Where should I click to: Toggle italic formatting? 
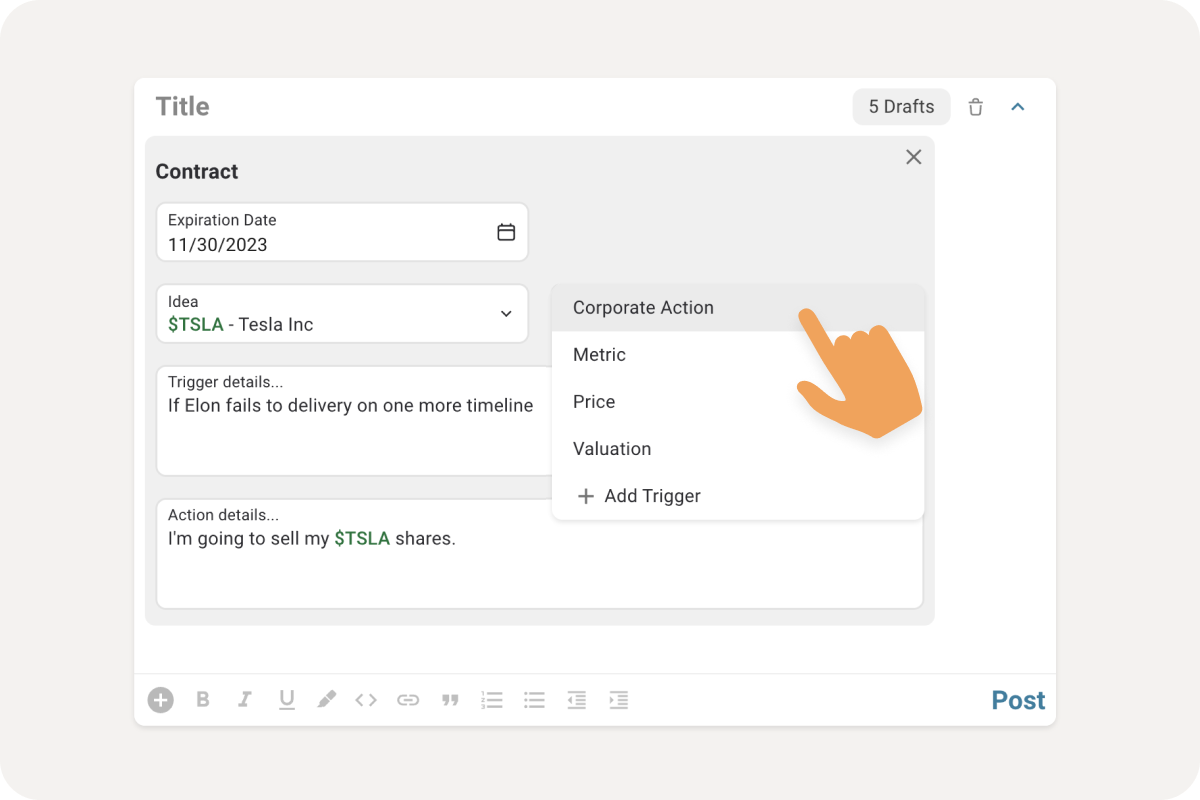(245, 700)
